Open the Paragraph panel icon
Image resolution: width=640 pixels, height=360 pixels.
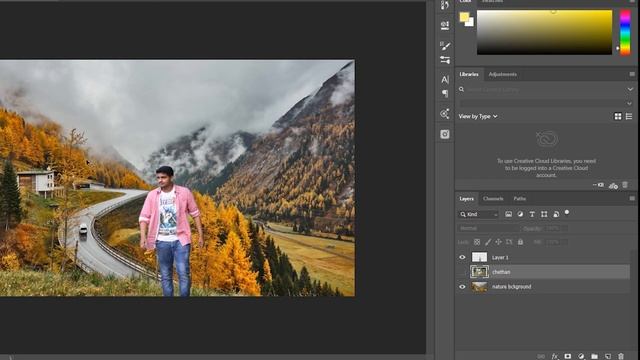445,93
